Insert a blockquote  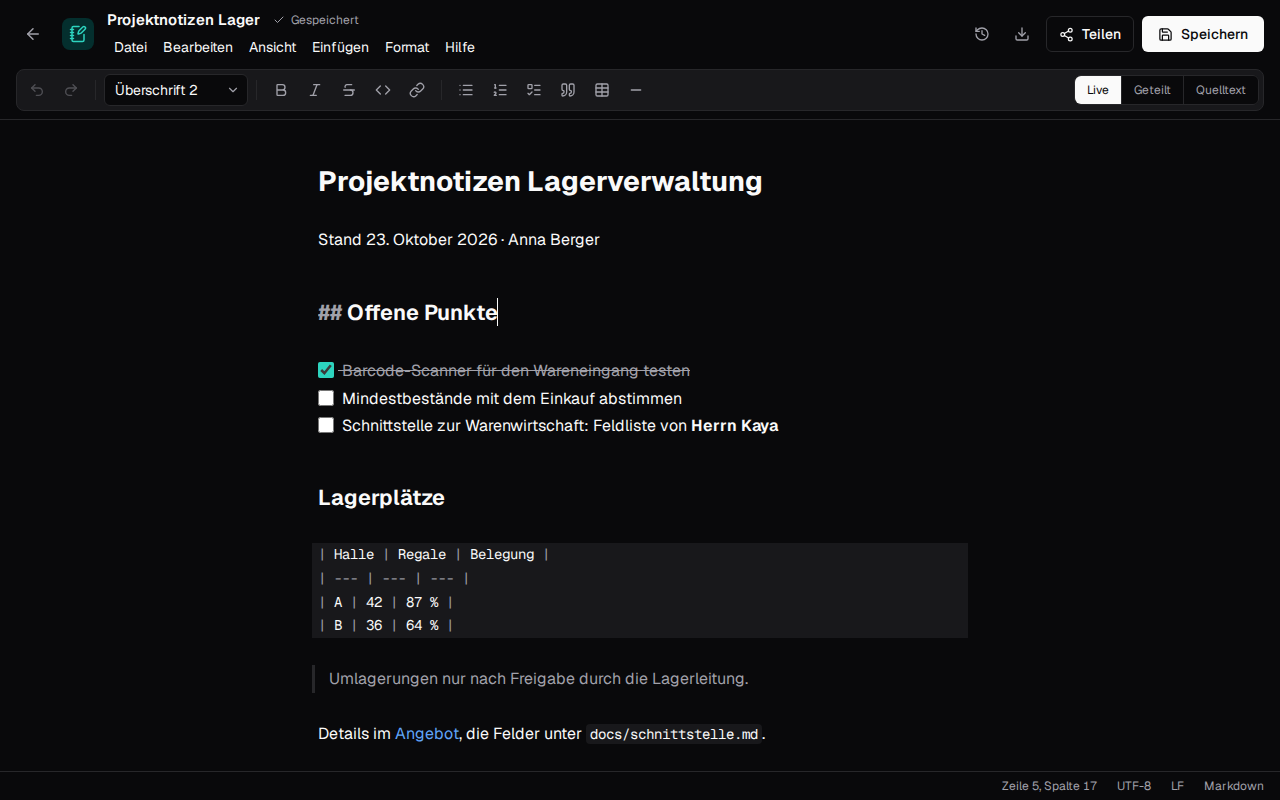(x=568, y=90)
